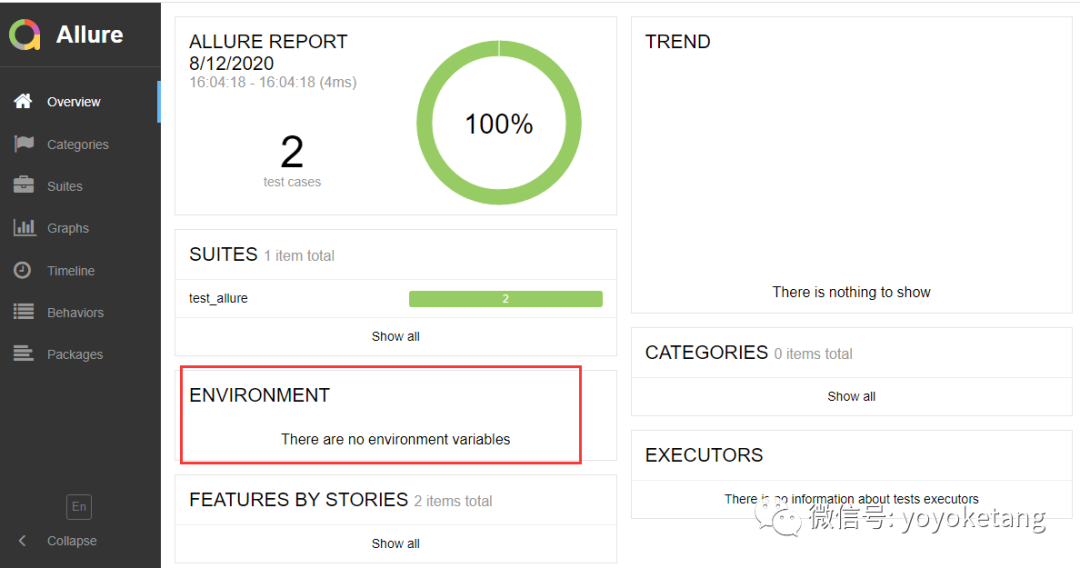
Task: Click the ALLURE REPORT 8/12/2020 title
Action: point(268,52)
